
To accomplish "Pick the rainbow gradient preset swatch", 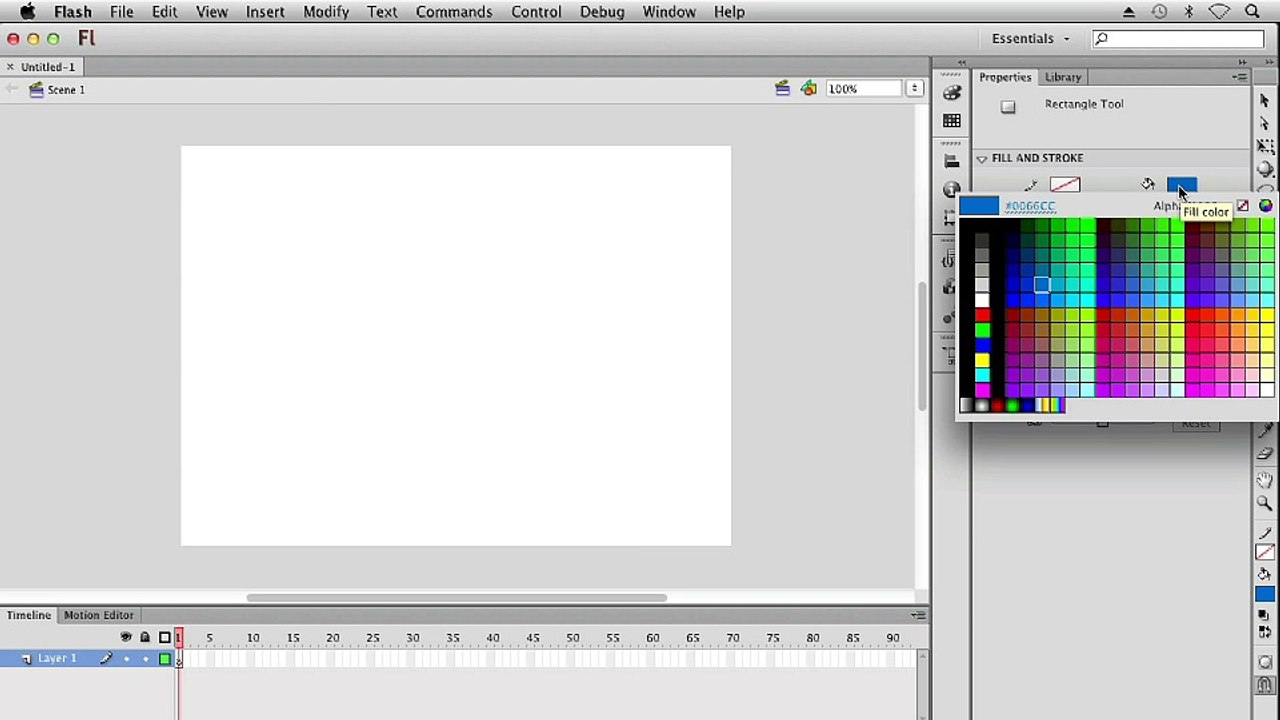I will [x=1056, y=405].
